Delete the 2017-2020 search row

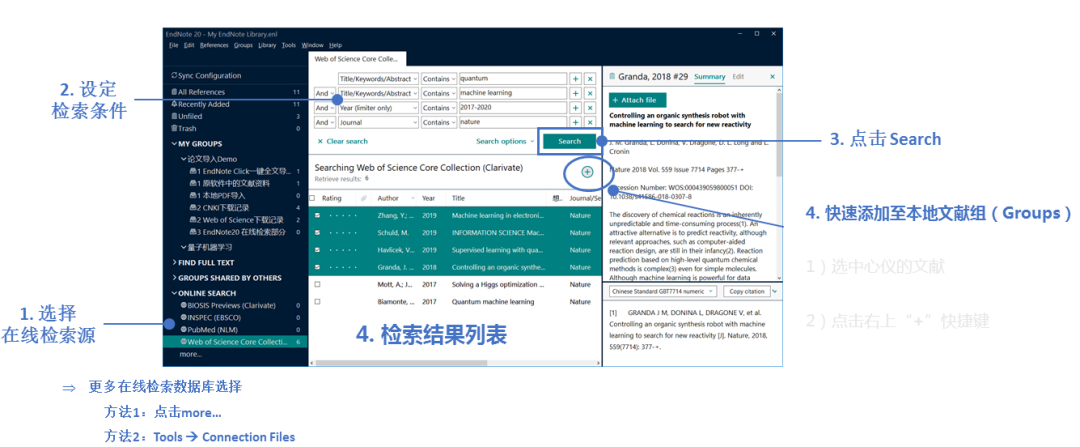[x=590, y=107]
